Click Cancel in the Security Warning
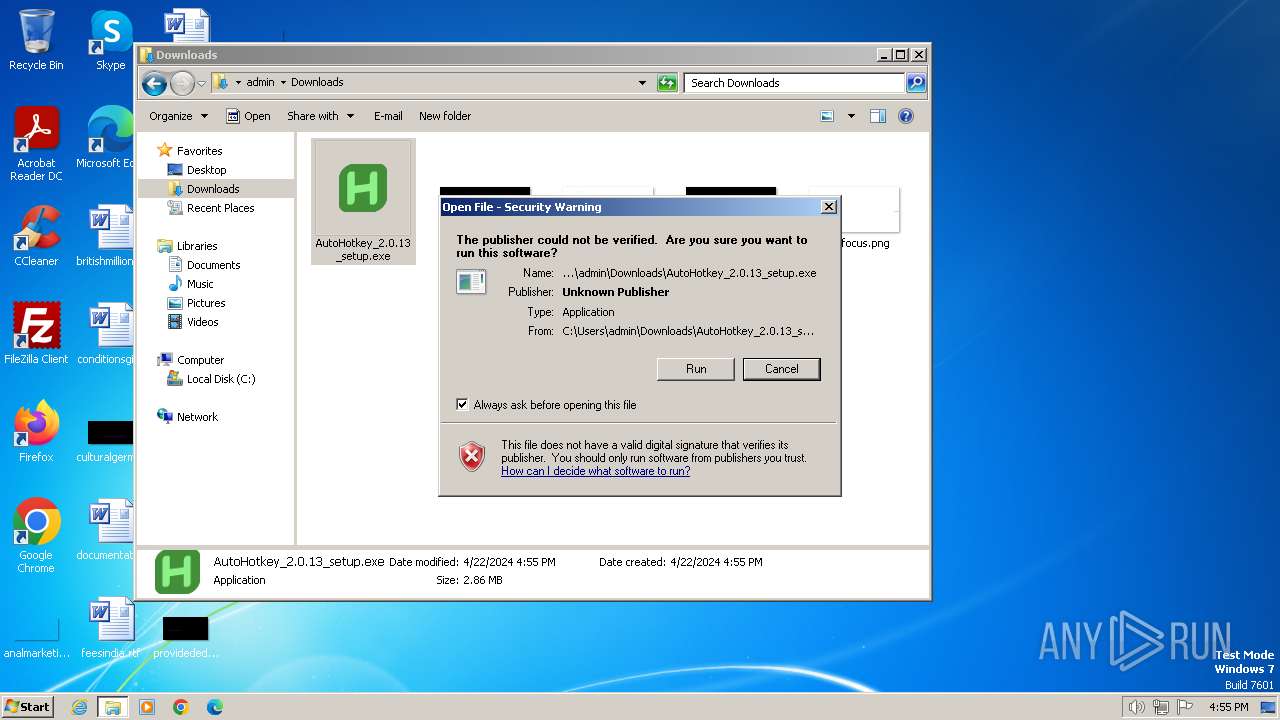The width and height of the screenshot is (1280, 720). 782,369
